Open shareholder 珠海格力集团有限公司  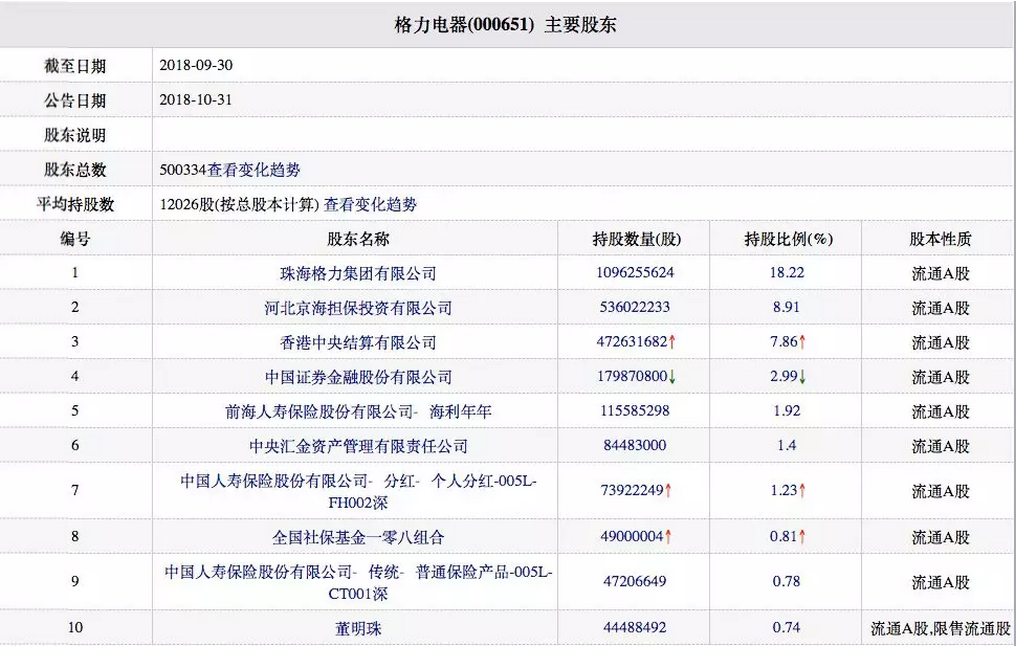coord(358,274)
